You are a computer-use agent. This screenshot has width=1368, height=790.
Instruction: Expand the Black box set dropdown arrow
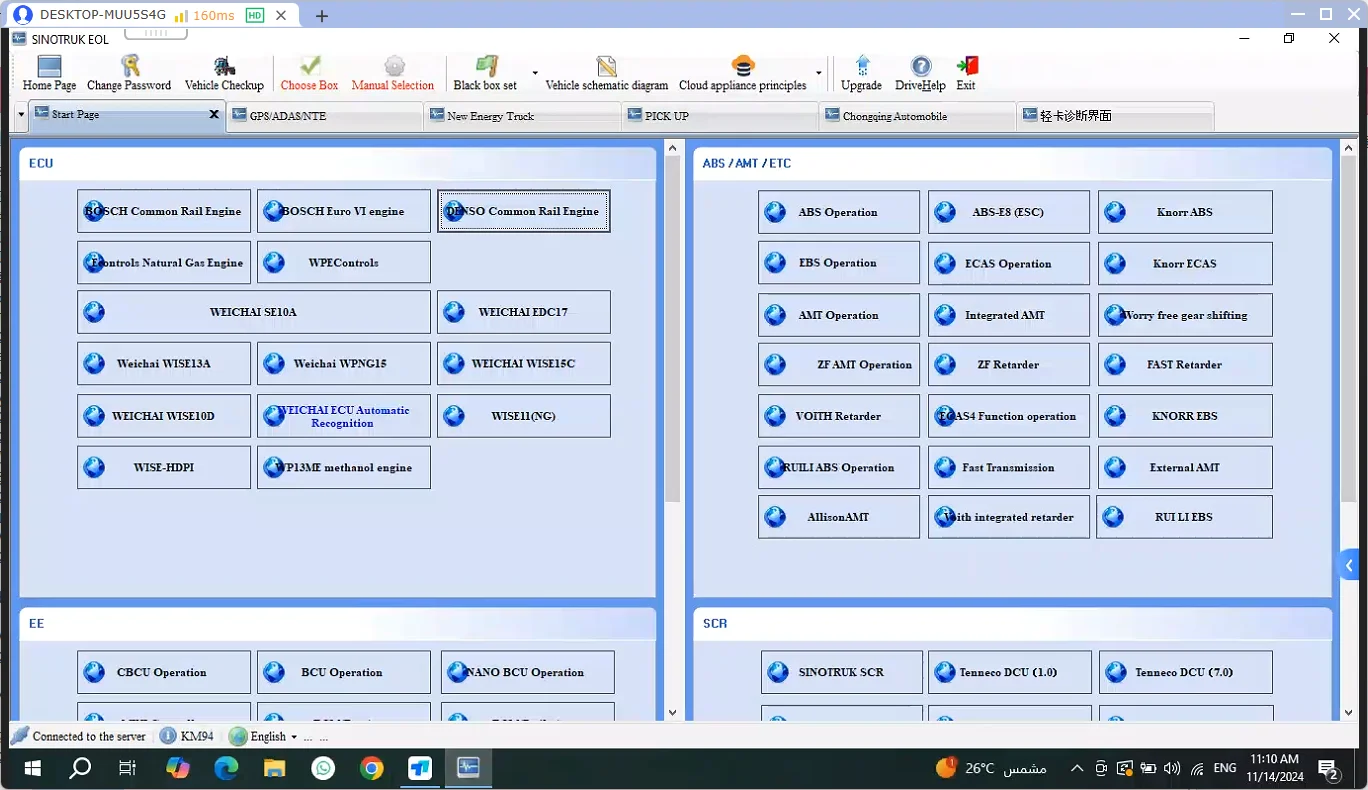coord(535,74)
